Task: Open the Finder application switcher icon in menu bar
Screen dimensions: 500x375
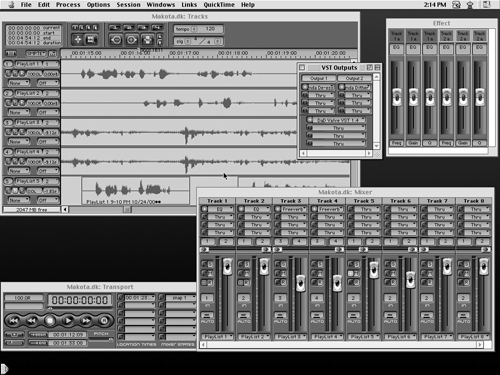Action: coord(487,5)
